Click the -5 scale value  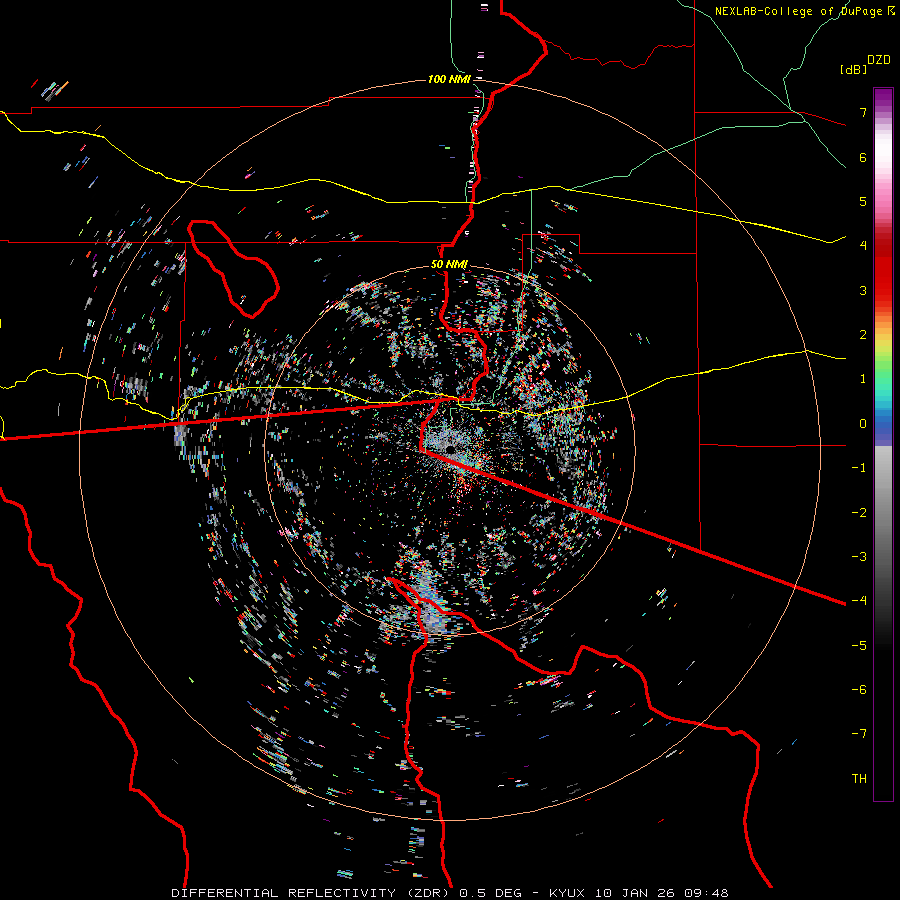859,646
